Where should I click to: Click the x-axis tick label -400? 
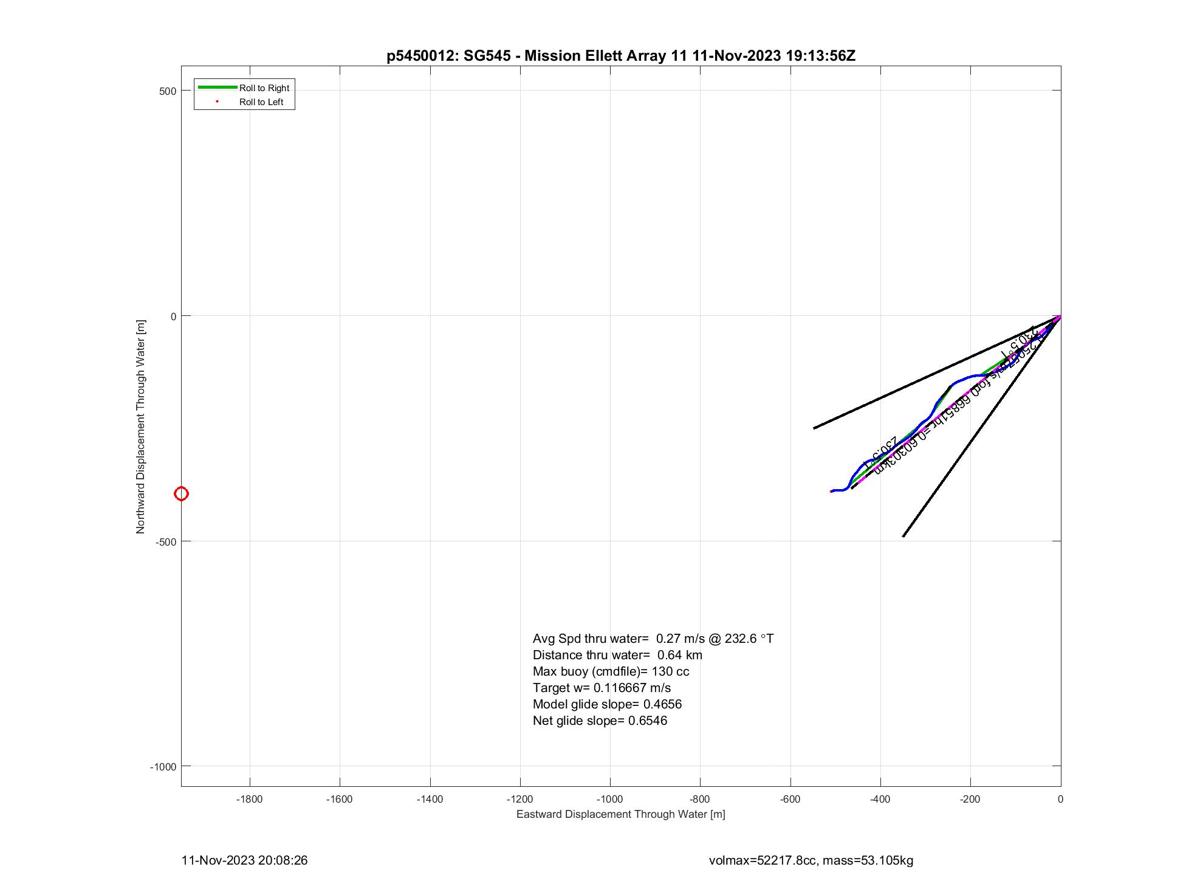(x=880, y=799)
